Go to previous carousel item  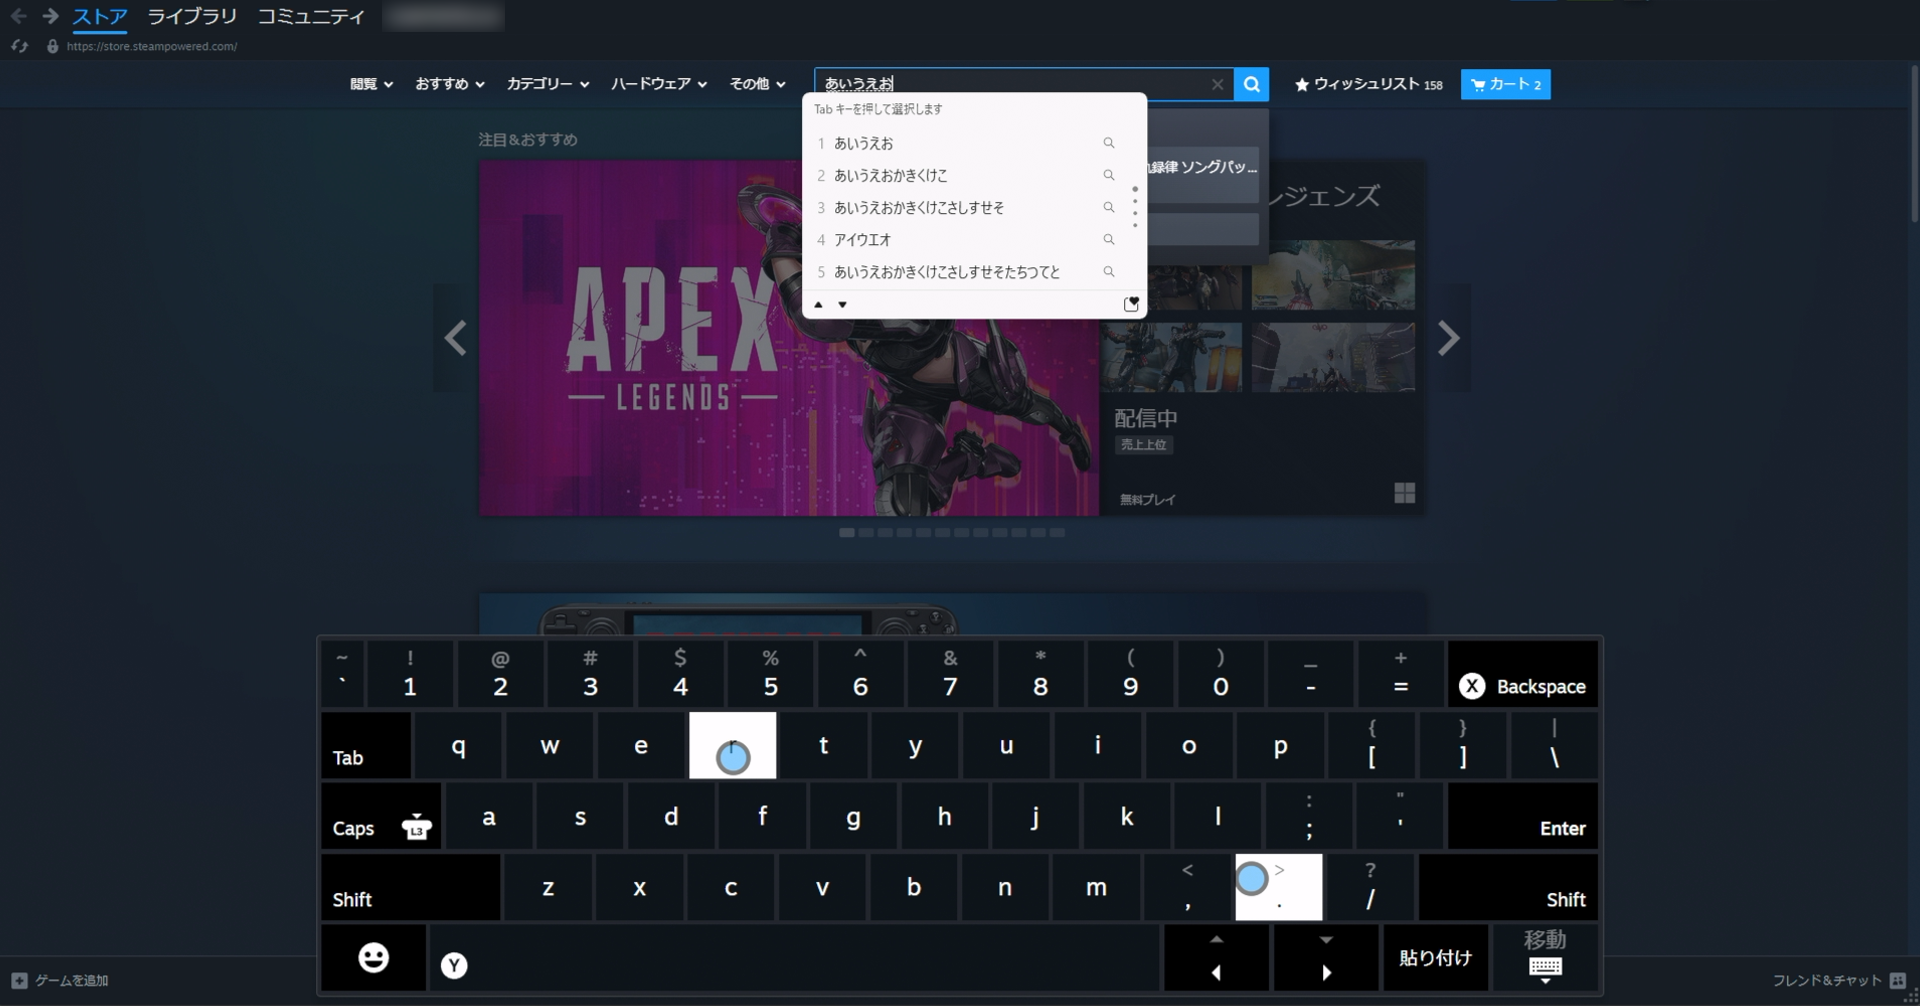[x=455, y=338]
